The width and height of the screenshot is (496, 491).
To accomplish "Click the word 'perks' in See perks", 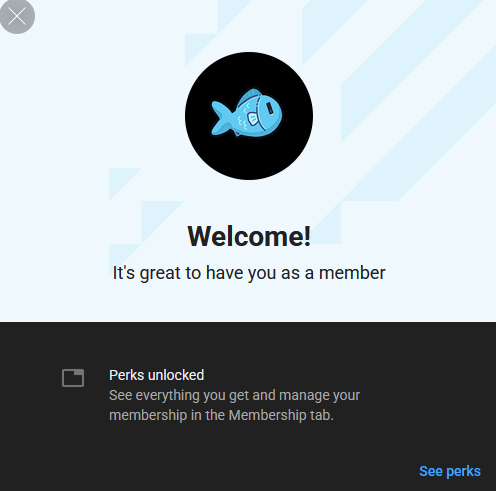I will [x=464, y=472].
